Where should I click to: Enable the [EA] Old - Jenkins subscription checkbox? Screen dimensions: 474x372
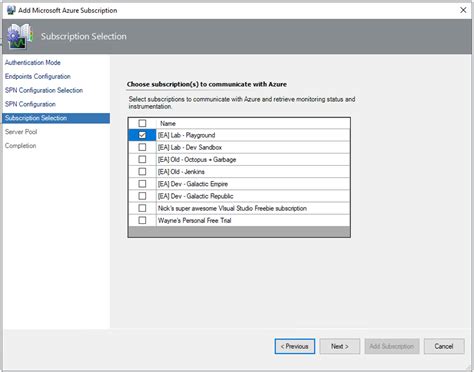pos(142,171)
